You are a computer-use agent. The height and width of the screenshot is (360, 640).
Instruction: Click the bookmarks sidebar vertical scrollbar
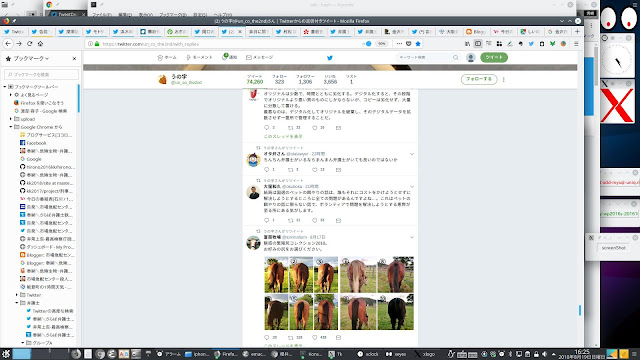click(79, 98)
